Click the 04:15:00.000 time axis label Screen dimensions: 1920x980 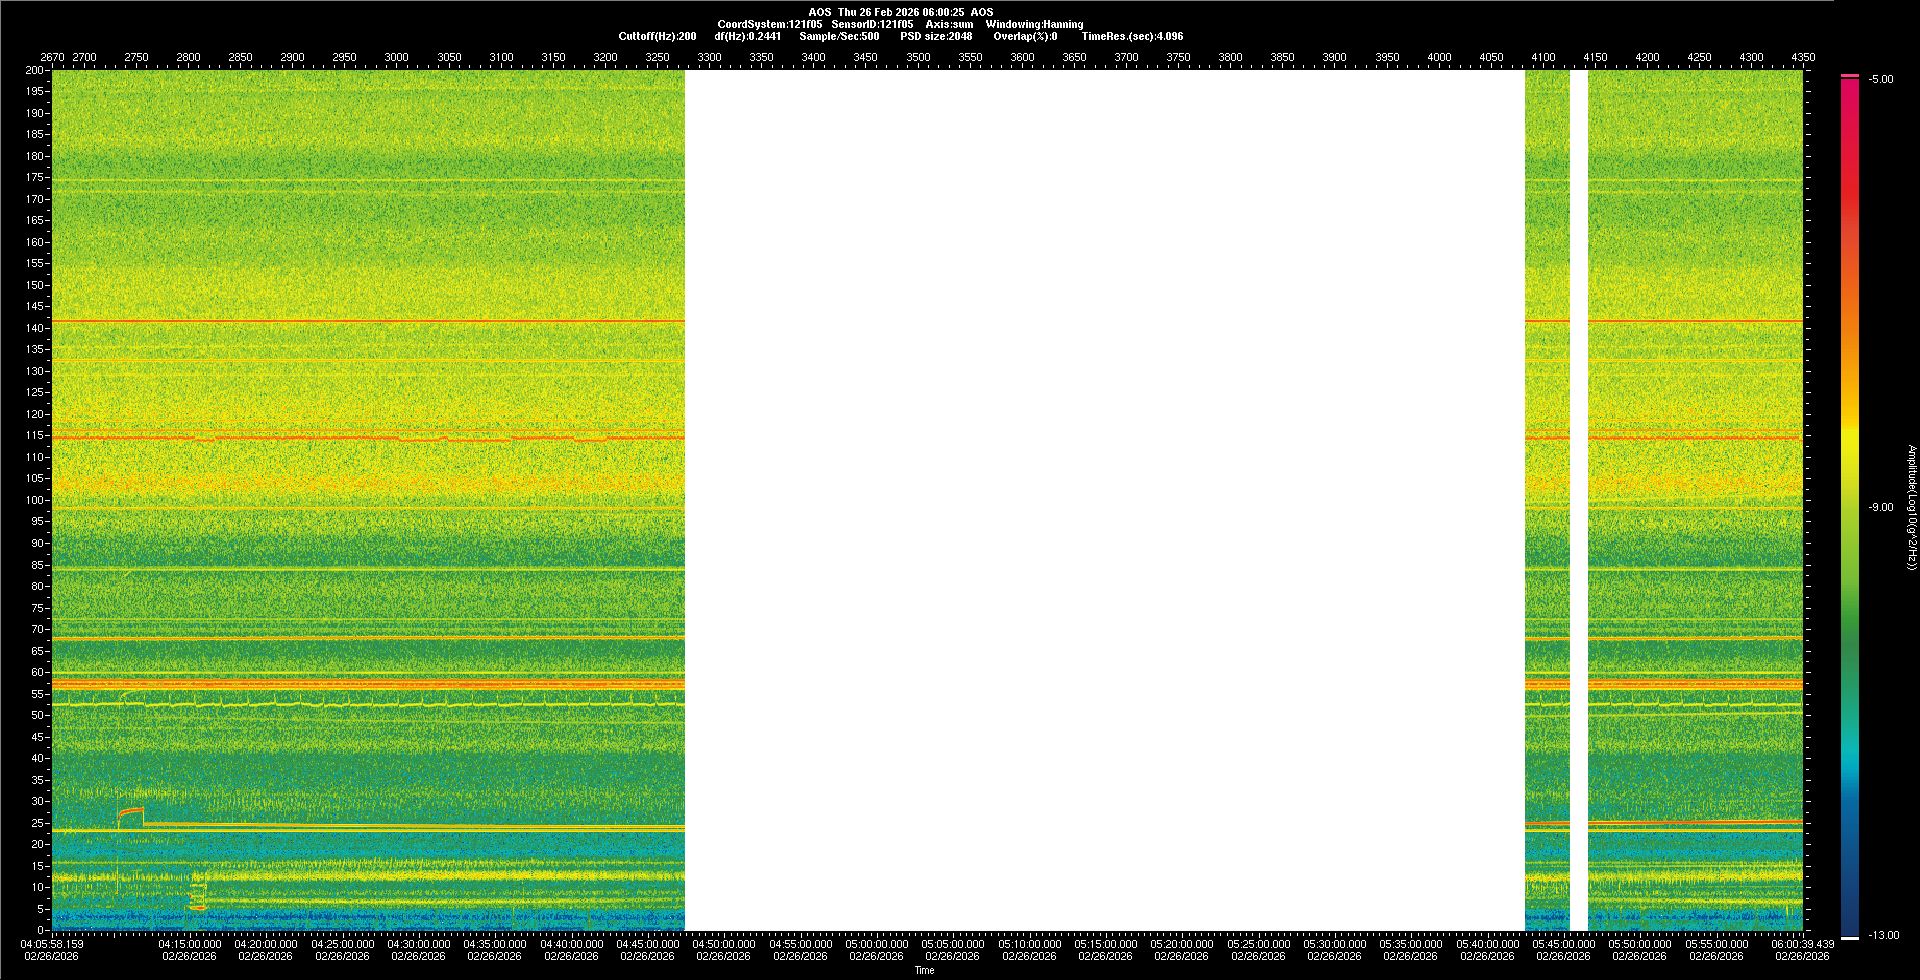(190, 943)
